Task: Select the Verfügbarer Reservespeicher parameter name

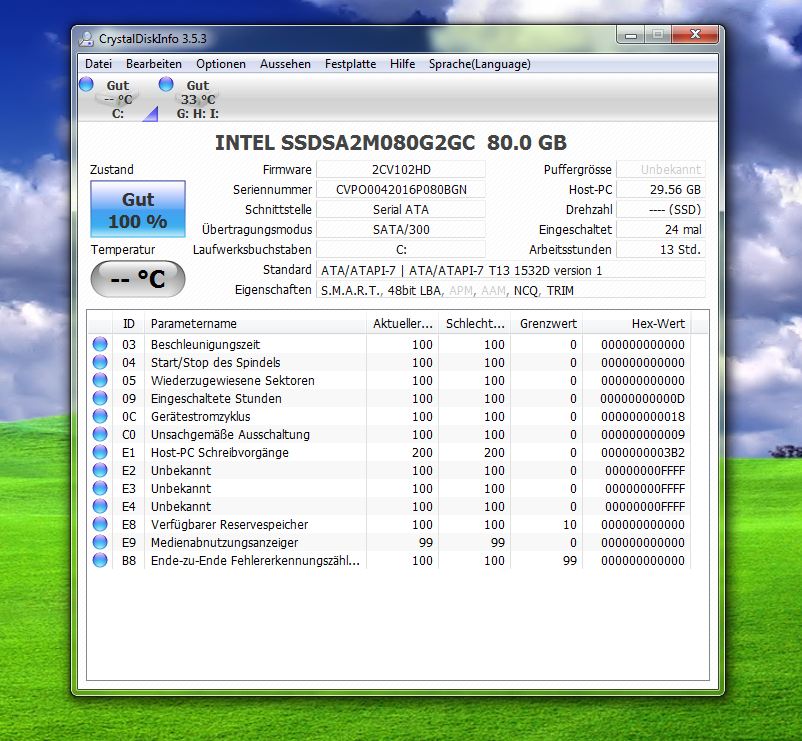Action: pyautogui.click(x=229, y=524)
